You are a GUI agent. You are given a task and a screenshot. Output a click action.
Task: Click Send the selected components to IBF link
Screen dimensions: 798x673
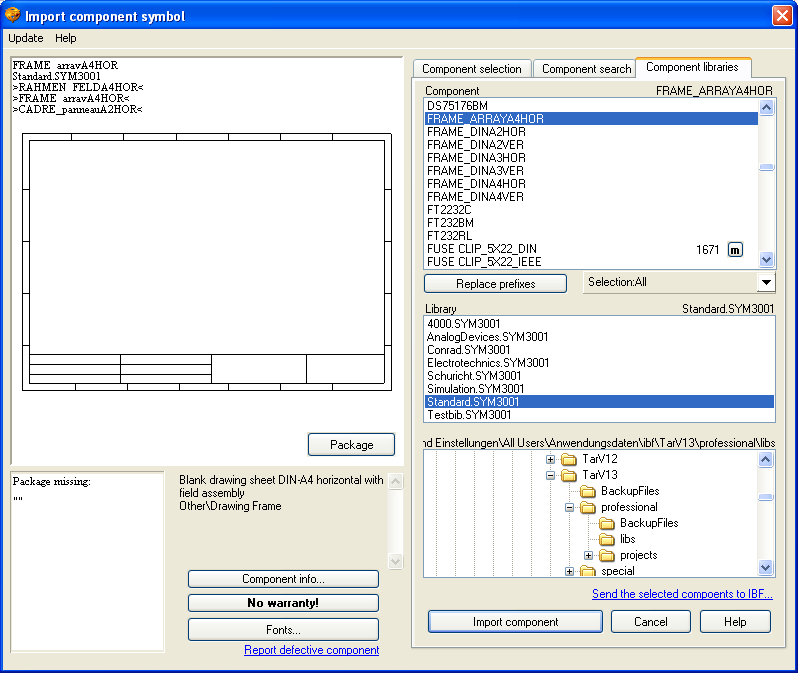click(682, 594)
